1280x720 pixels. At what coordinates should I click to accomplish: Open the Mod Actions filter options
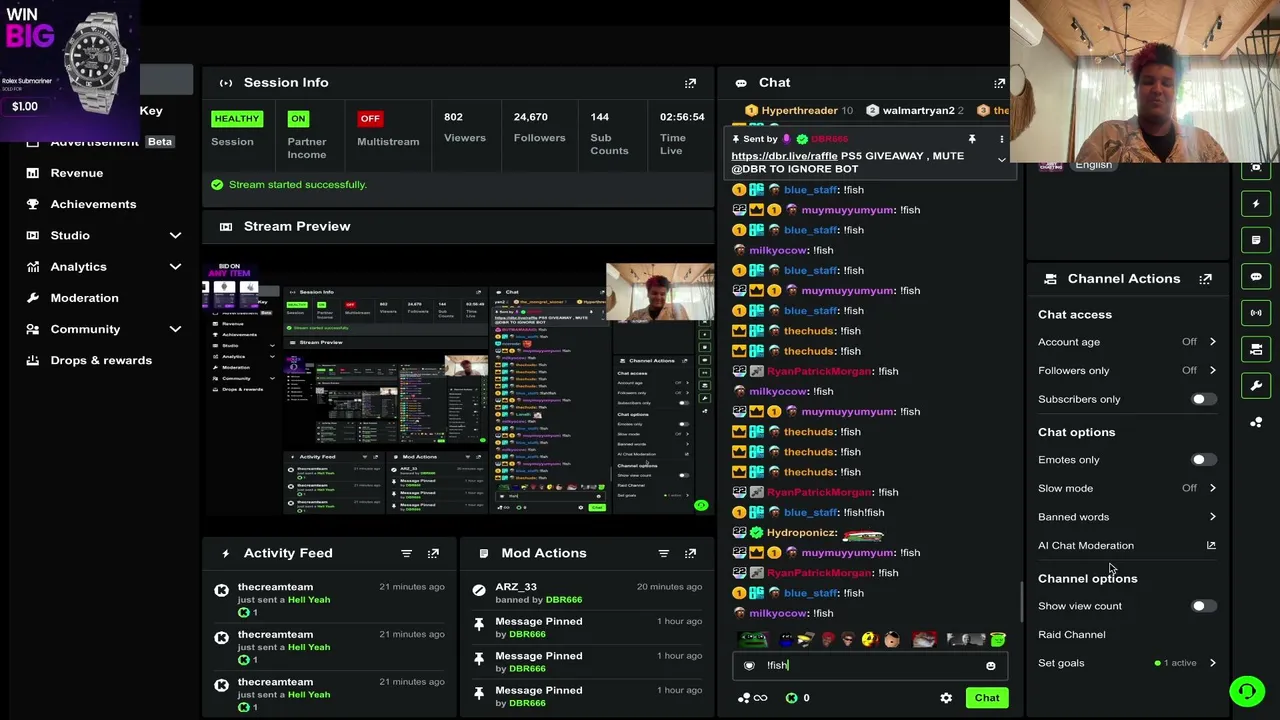[663, 553]
